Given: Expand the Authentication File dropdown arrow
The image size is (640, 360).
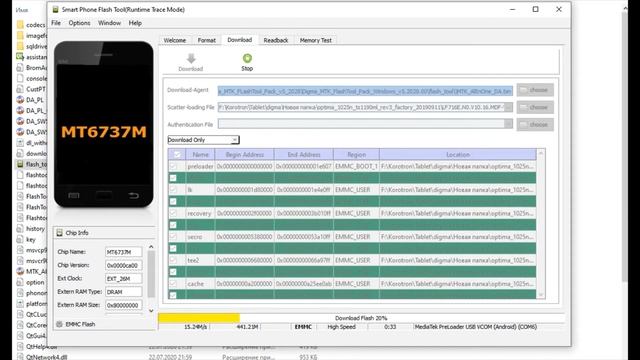Looking at the screenshot, I should tap(508, 124).
